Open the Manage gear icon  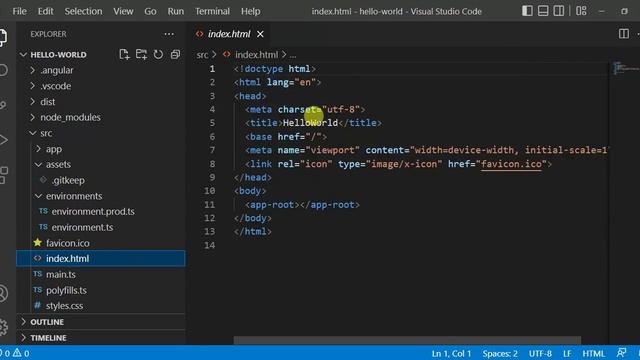3,327
